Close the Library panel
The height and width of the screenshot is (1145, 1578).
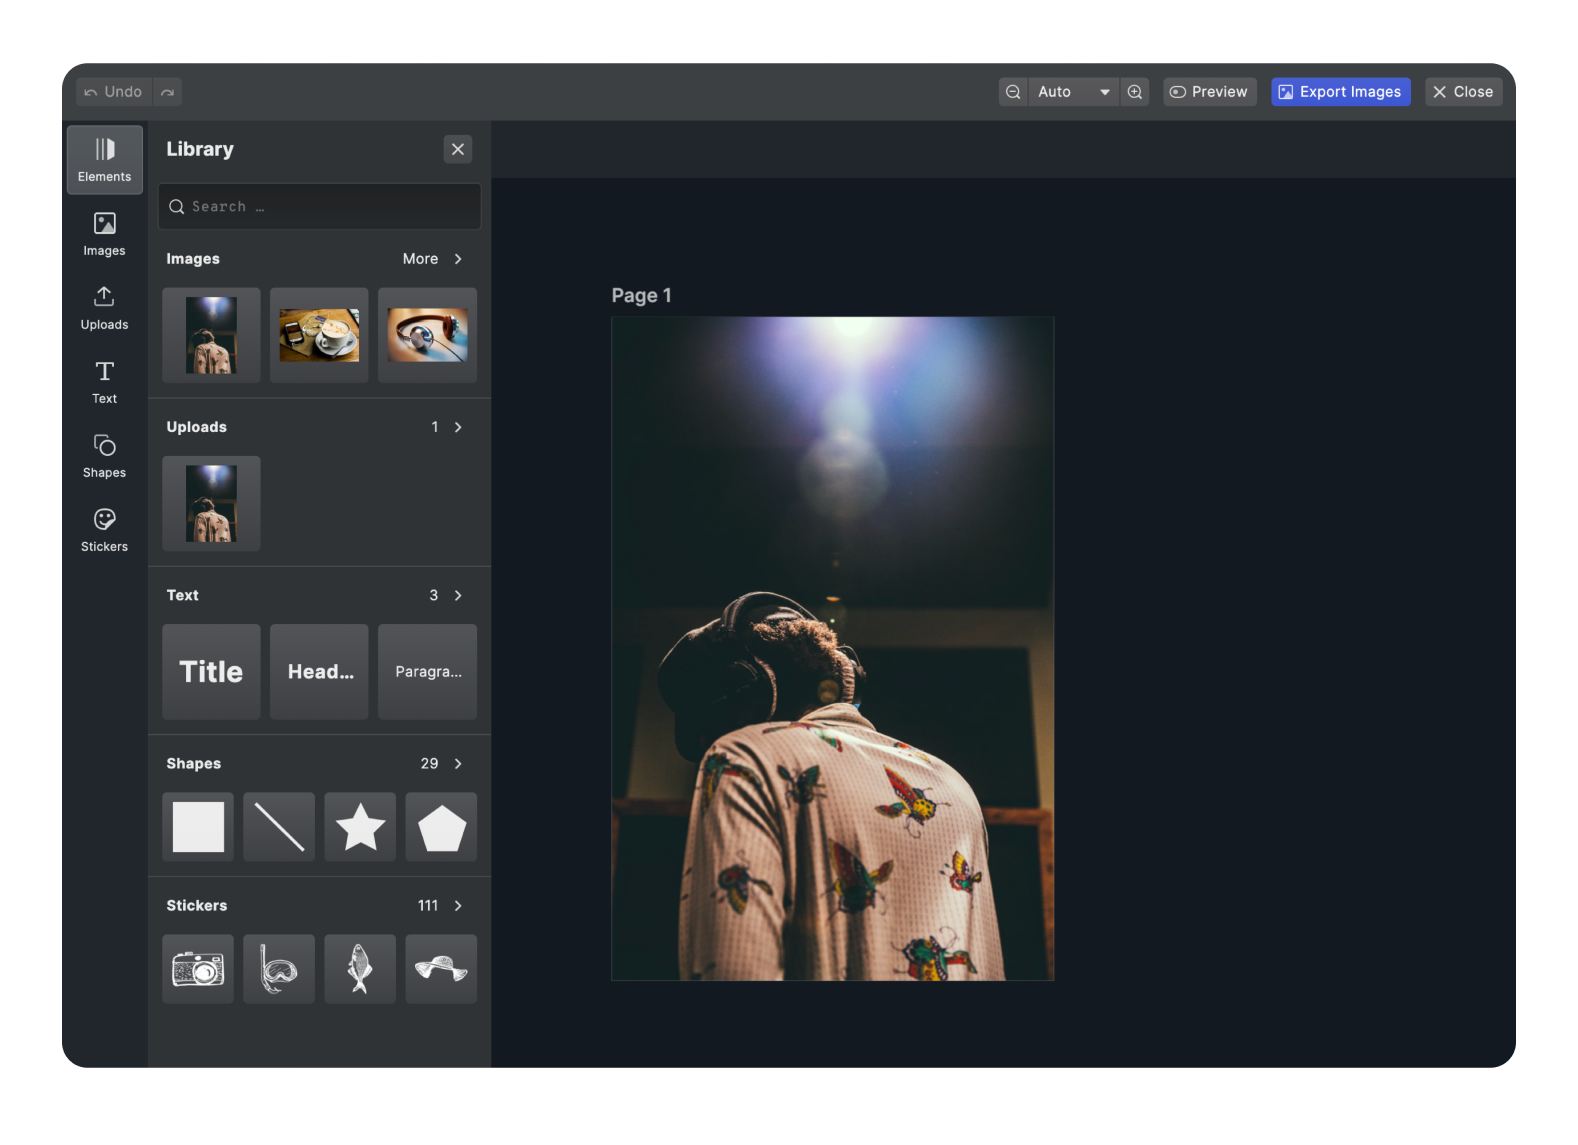pos(458,149)
